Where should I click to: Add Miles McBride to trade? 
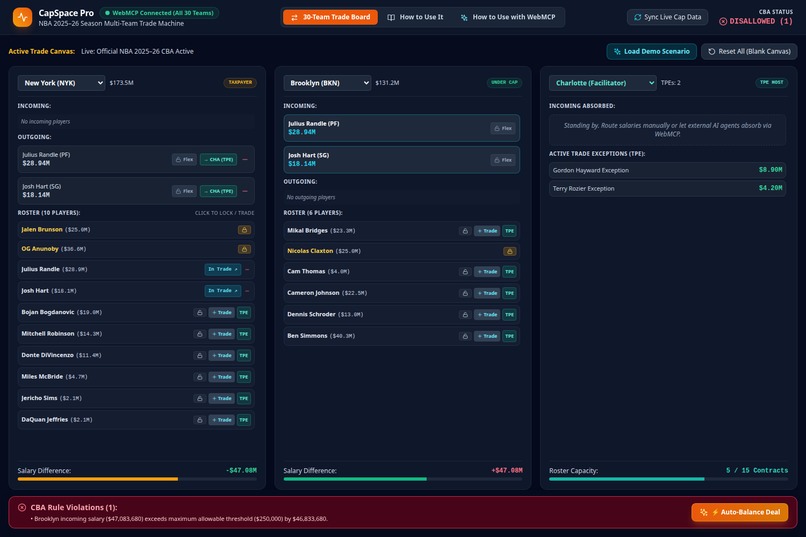pos(222,377)
